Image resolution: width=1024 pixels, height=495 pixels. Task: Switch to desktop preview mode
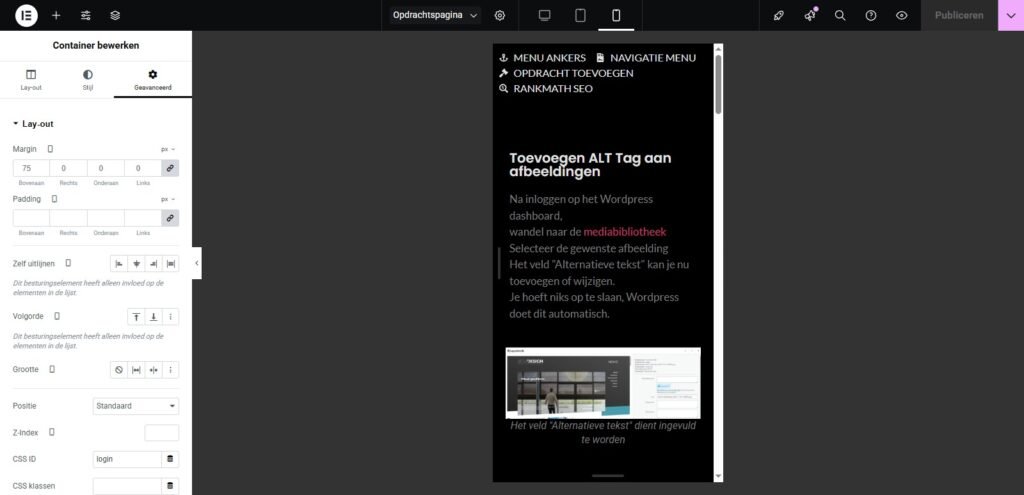pyautogui.click(x=545, y=15)
